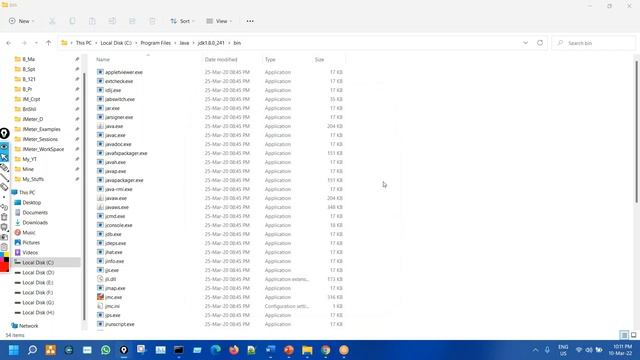Image resolution: width=640 pixels, height=360 pixels.
Task: Open Desktop in navigation pane
Action: click(x=31, y=202)
